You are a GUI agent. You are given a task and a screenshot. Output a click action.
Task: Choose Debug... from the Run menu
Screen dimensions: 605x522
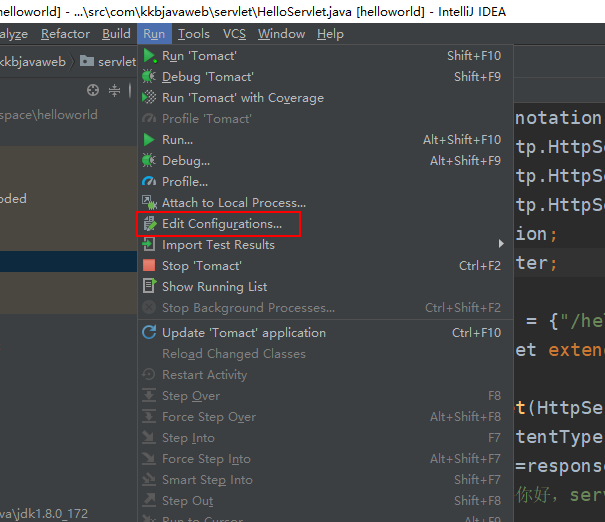coord(325,160)
